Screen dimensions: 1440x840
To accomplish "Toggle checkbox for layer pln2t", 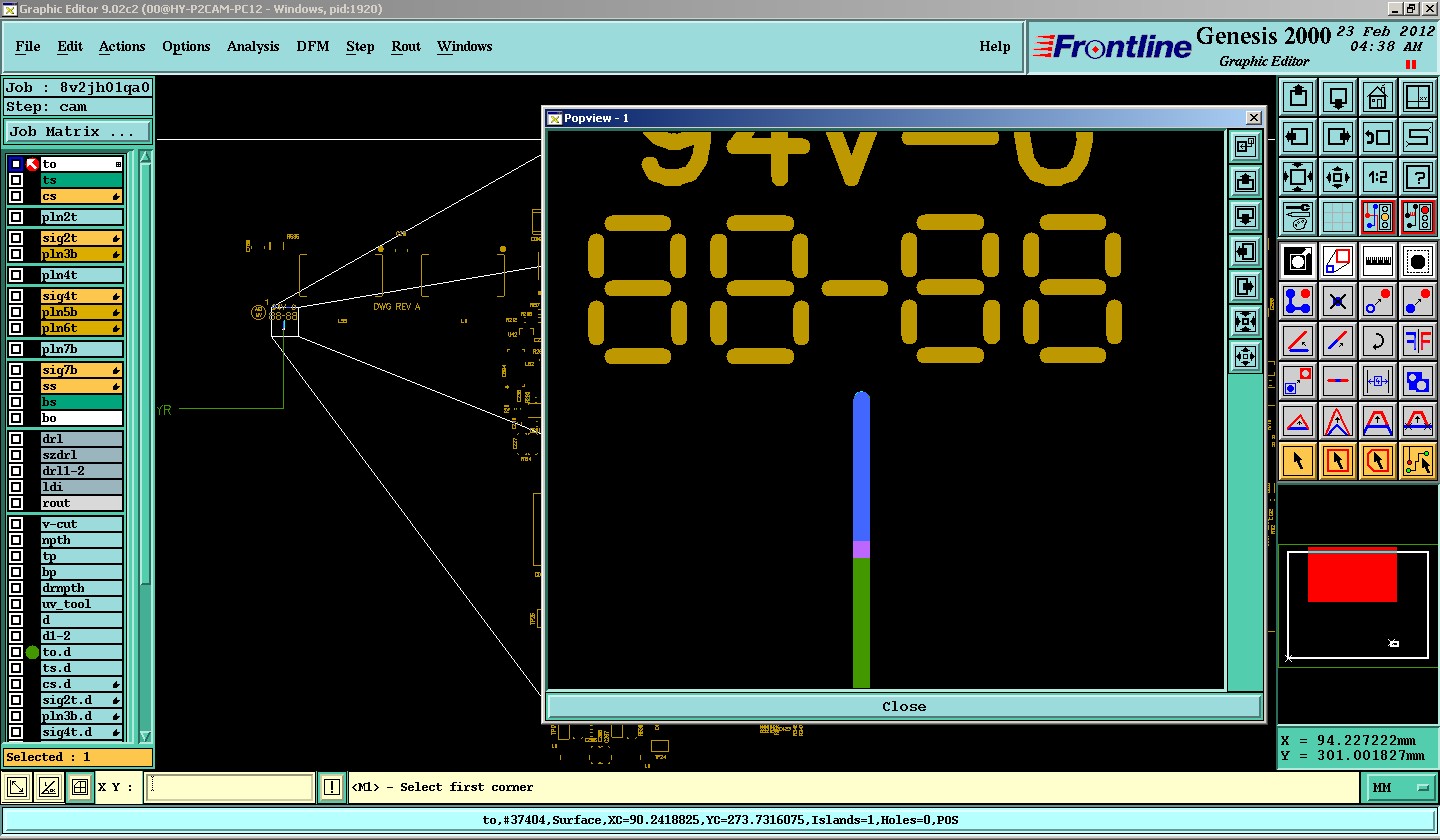I will tap(16, 217).
